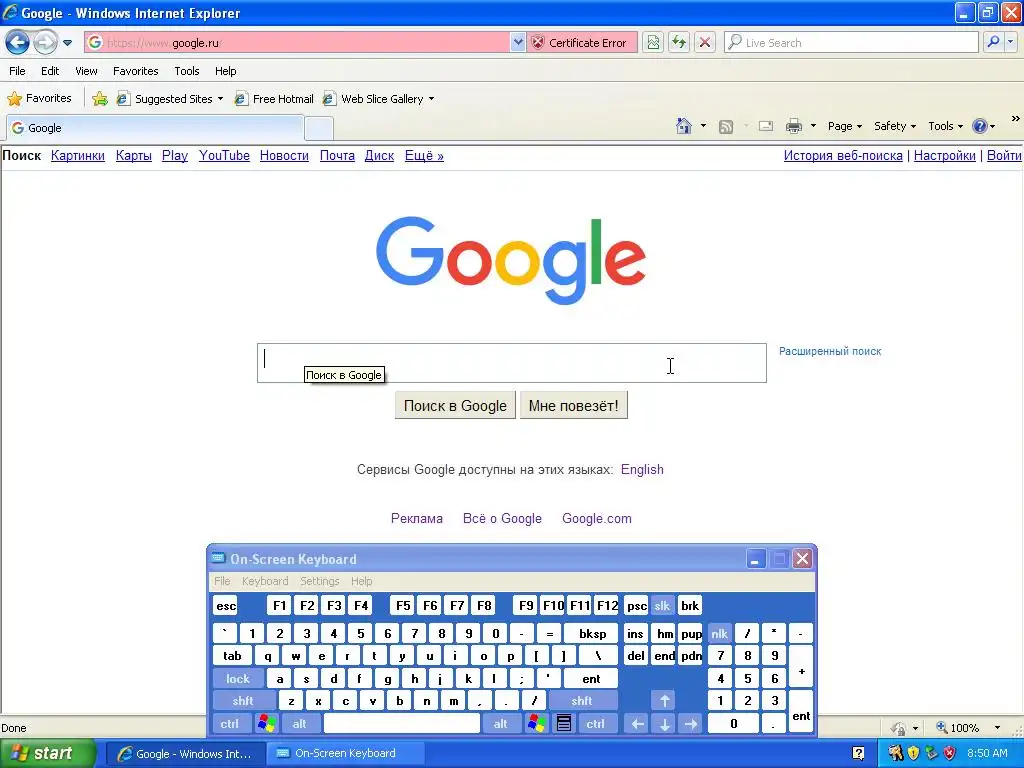Click the Read Mail icon
1024x768 pixels.
coord(766,126)
